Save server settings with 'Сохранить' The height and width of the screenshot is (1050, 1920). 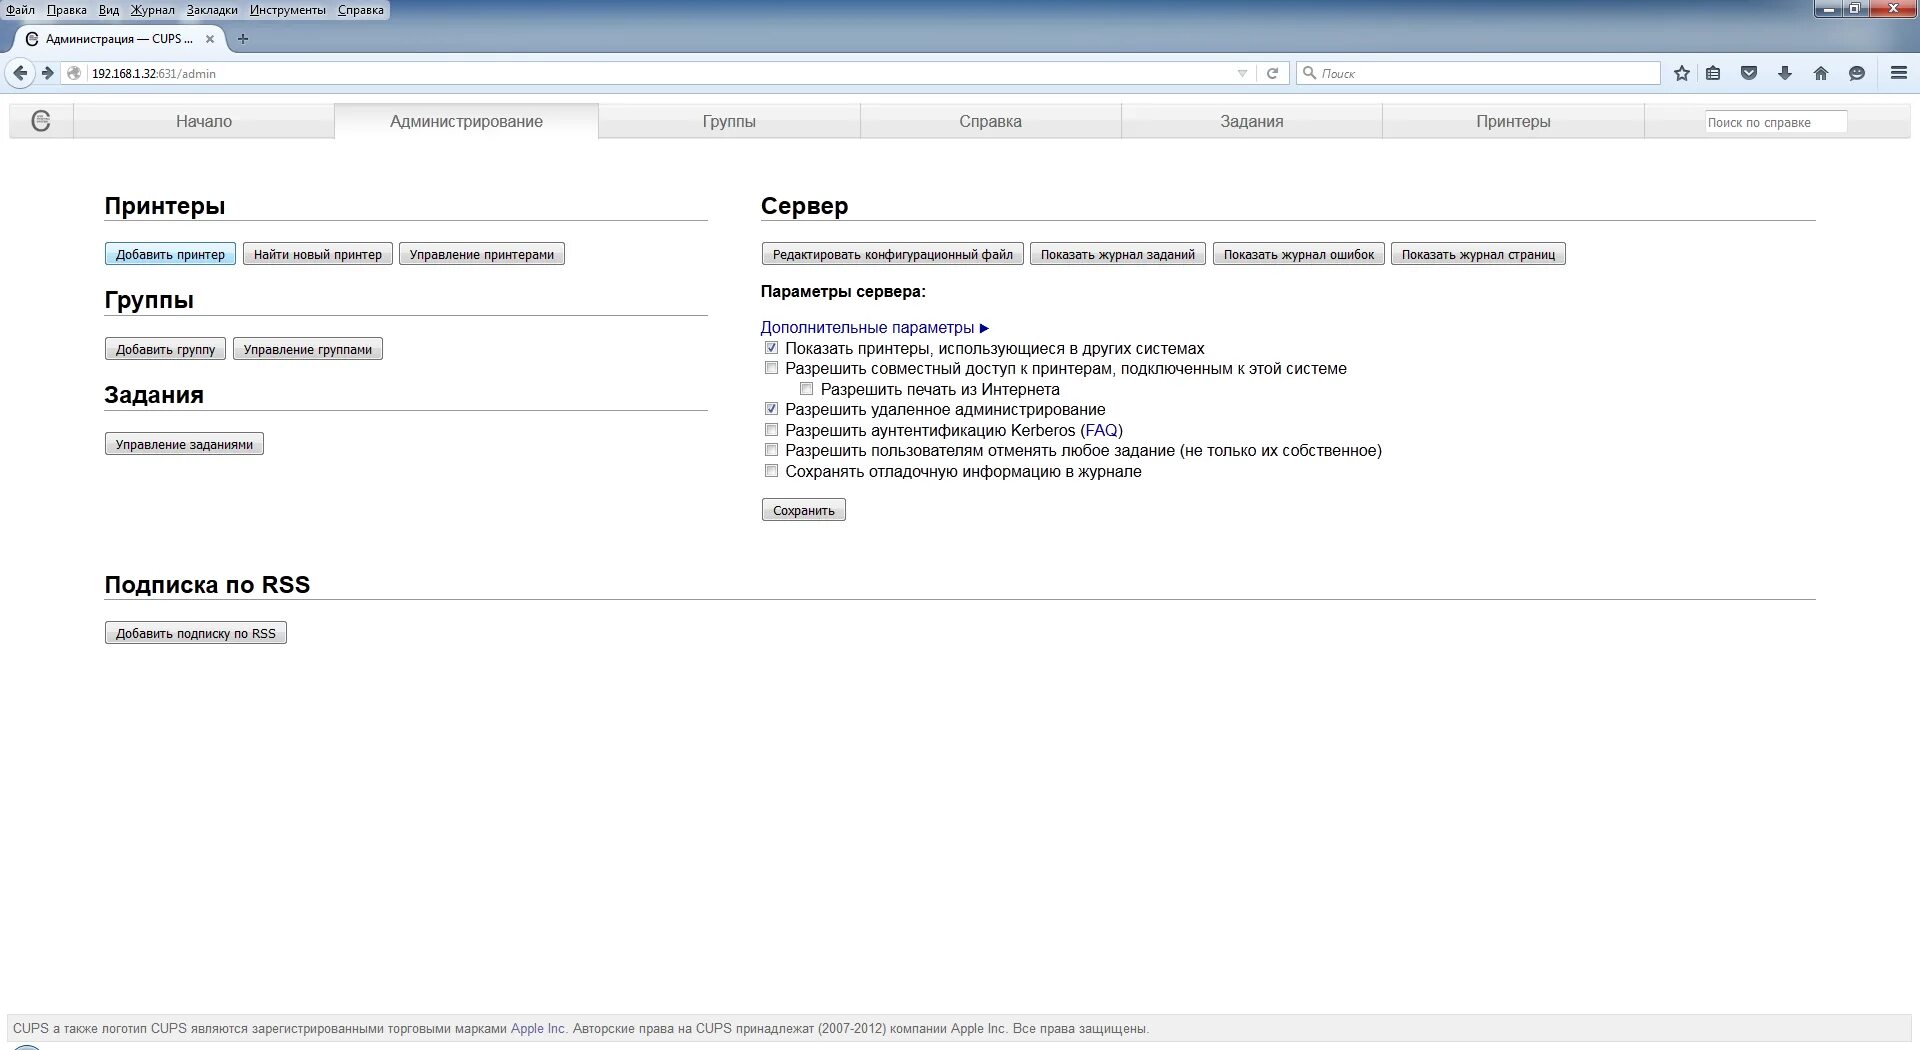click(x=803, y=510)
